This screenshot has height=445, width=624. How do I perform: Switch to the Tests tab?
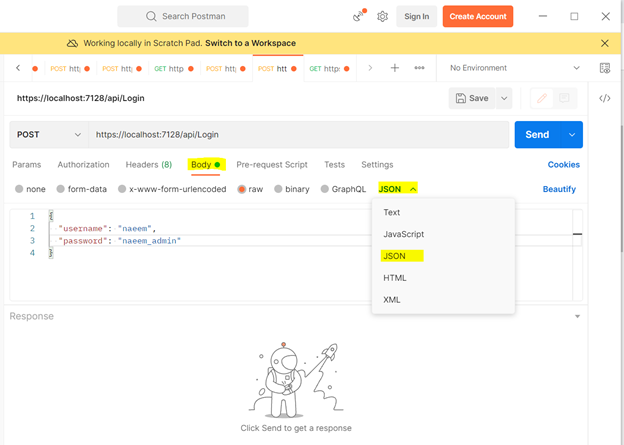(334, 165)
